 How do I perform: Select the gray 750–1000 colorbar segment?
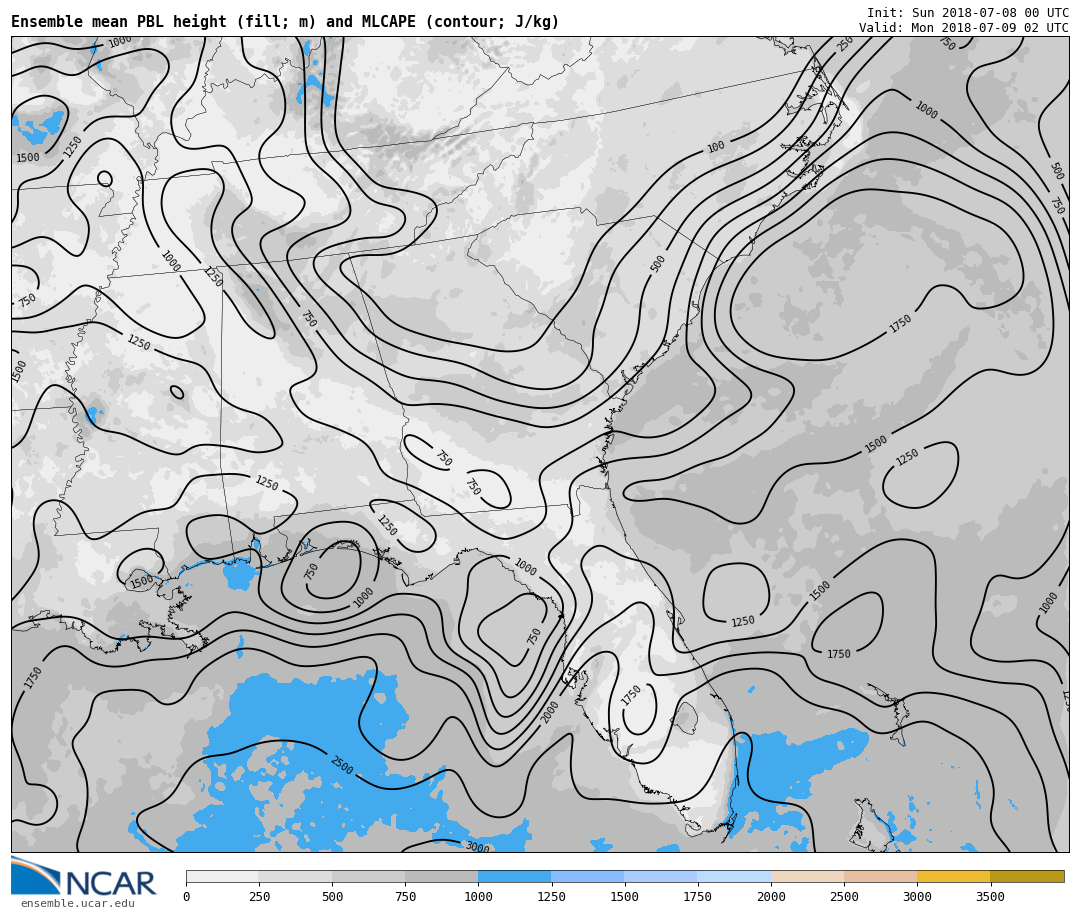tap(441, 876)
